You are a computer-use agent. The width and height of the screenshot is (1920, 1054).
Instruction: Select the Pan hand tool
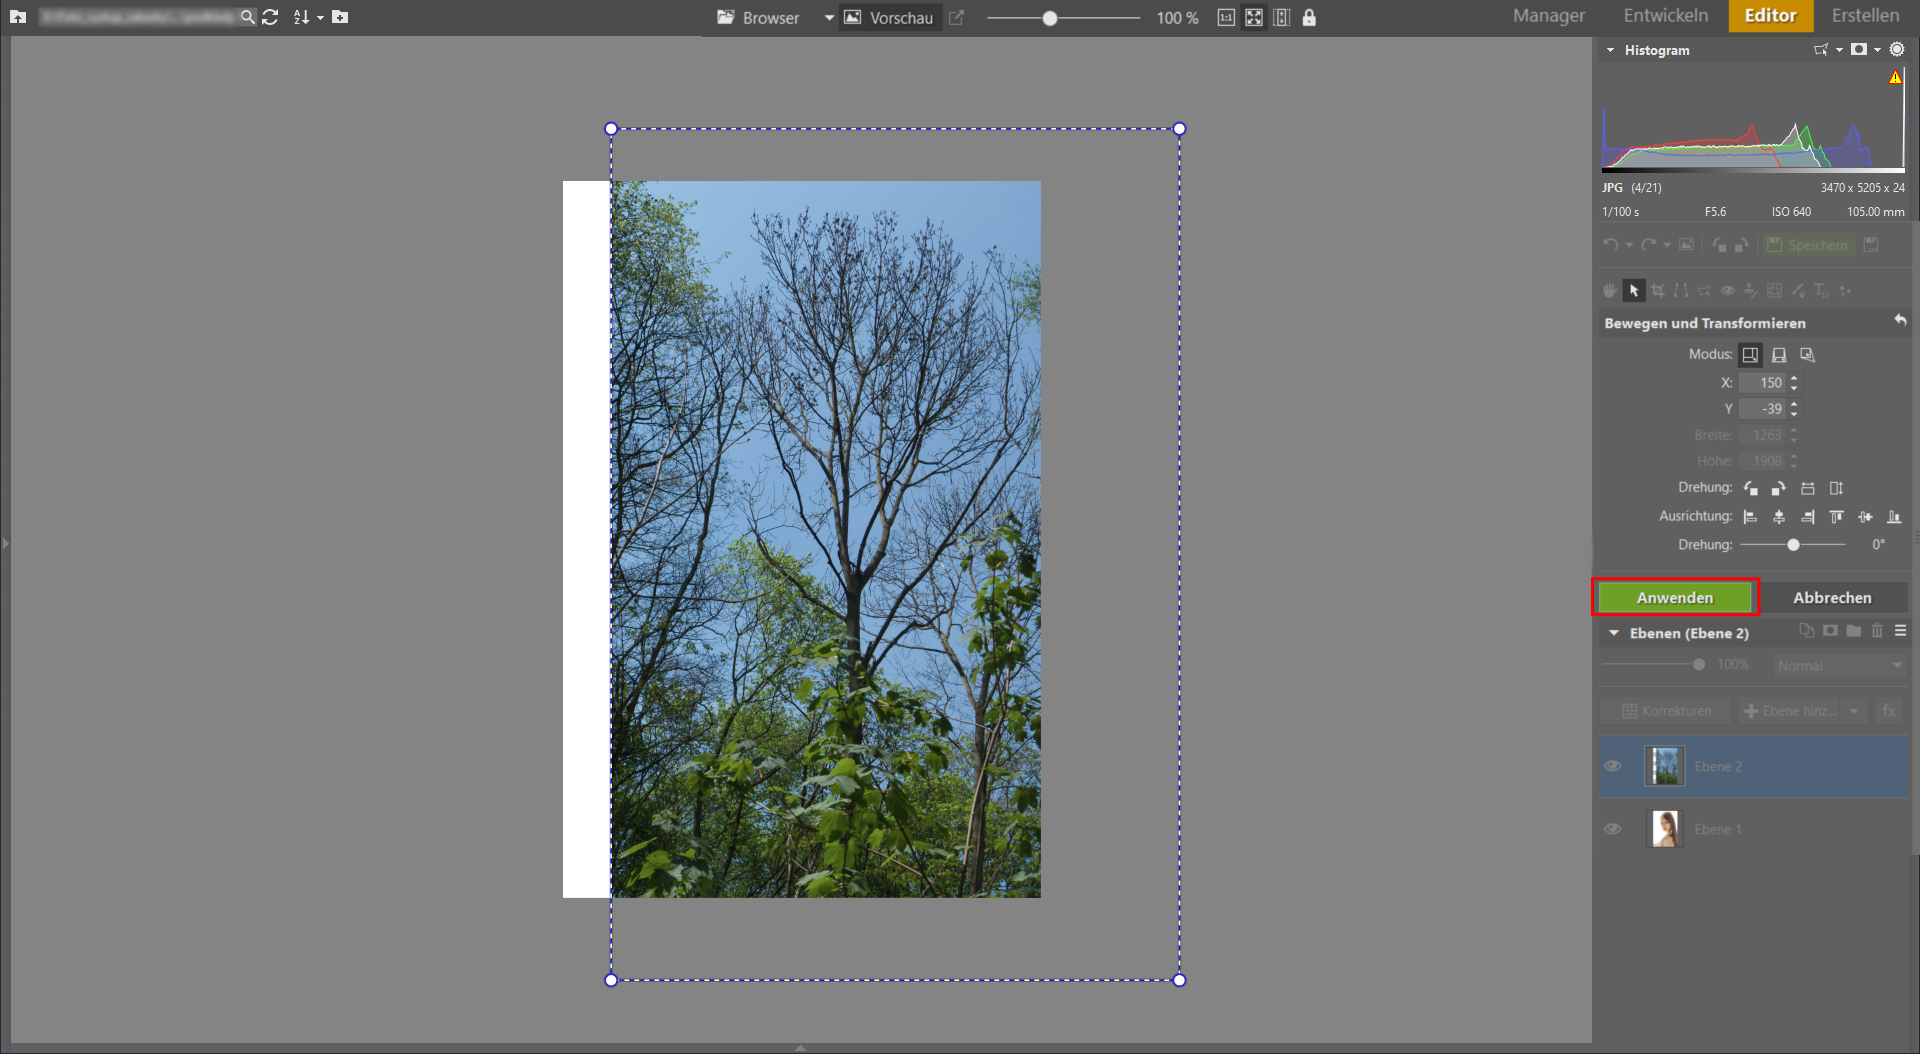(x=1610, y=291)
